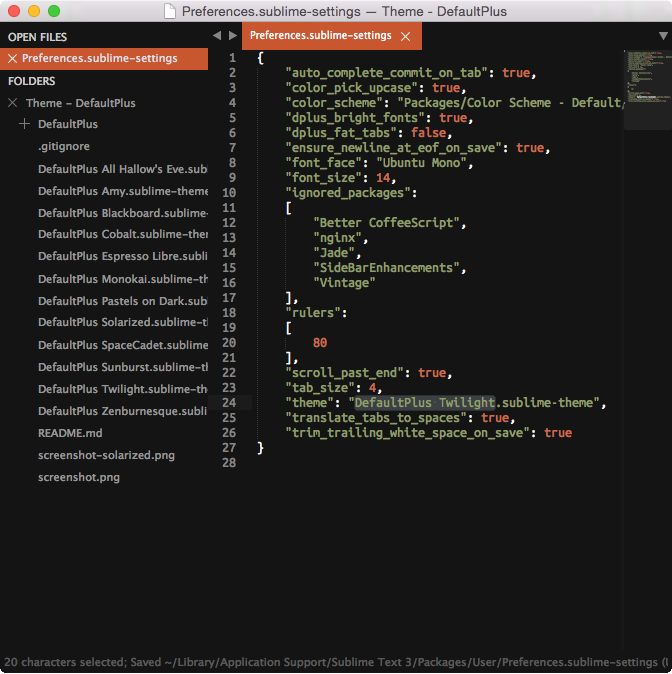Open DefaultPlus All Hallow's Eve theme file
The height and width of the screenshot is (674, 672).
[123, 169]
